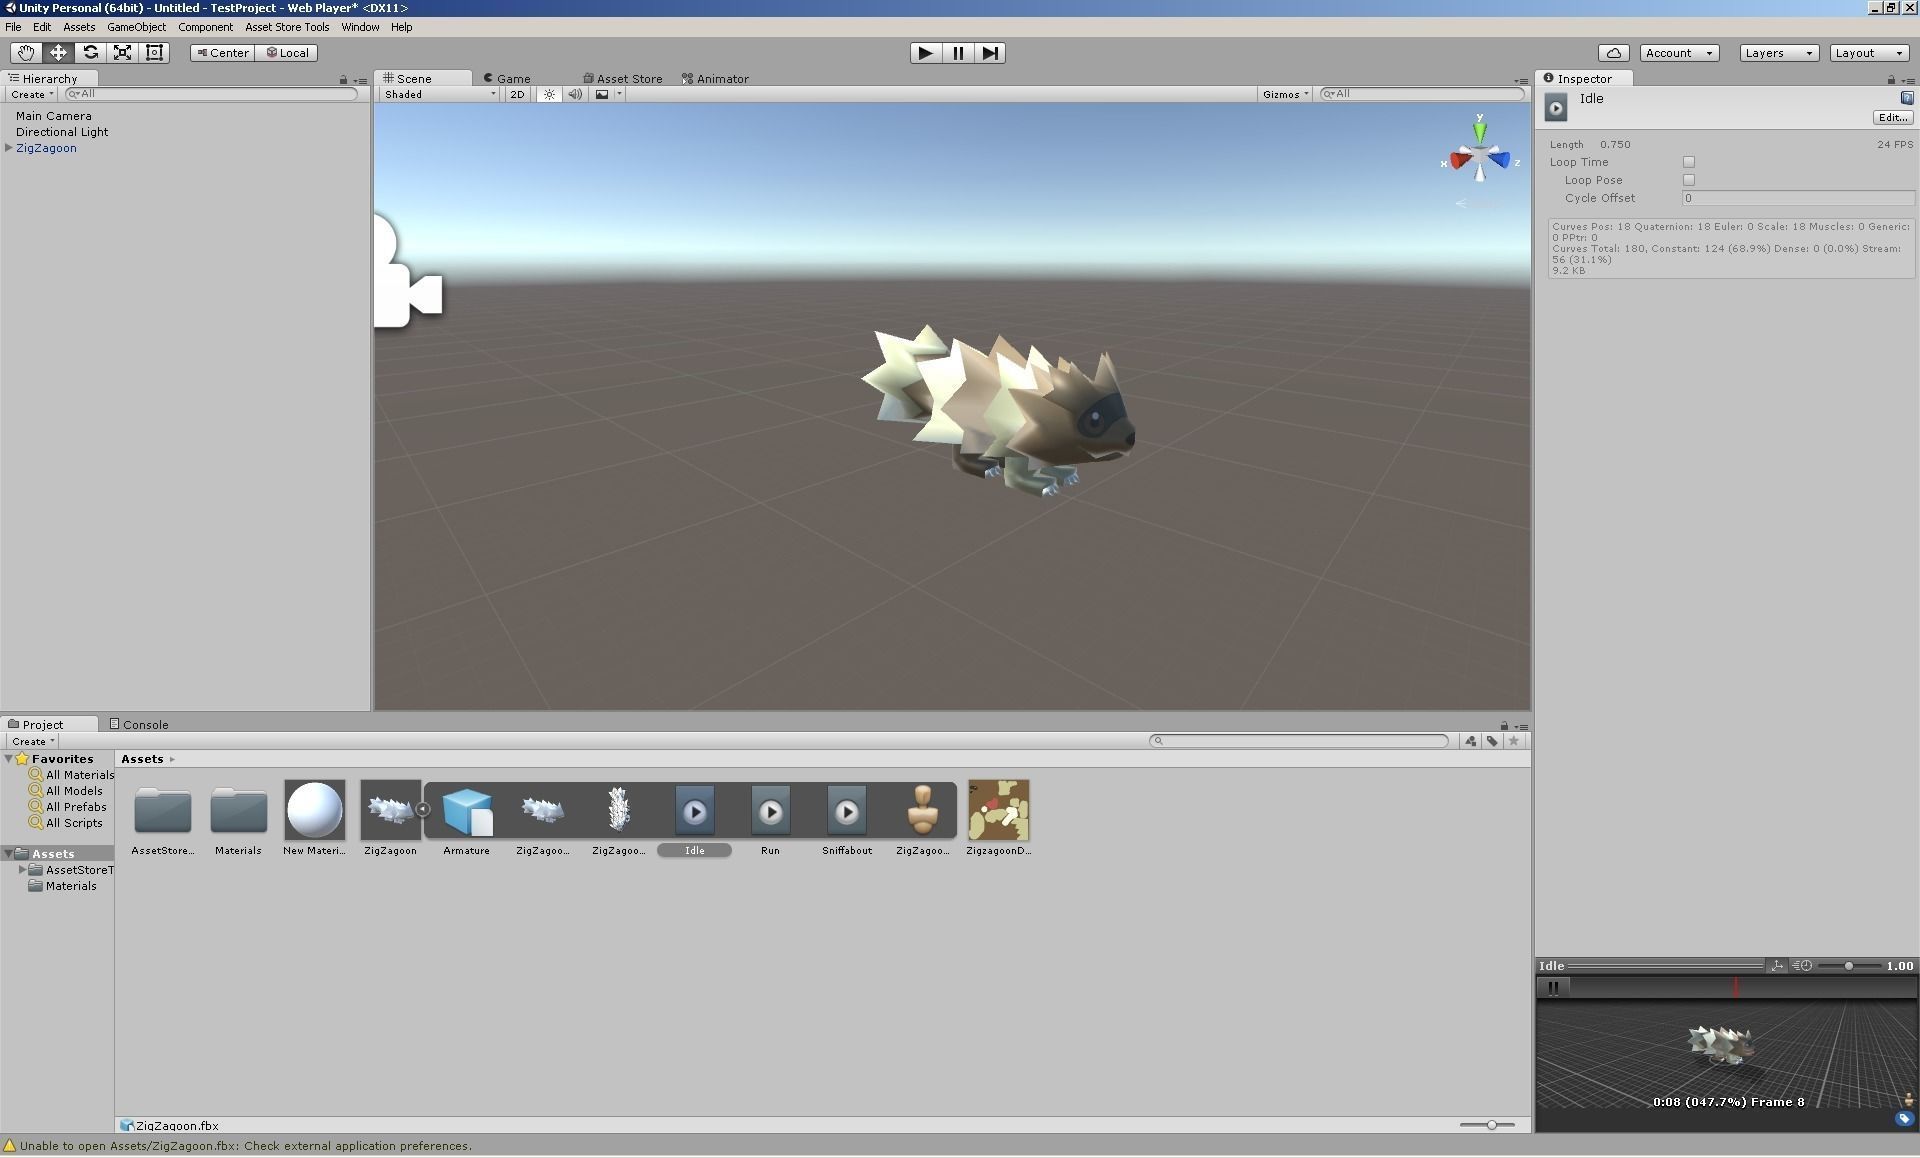
Task: Expand ZigZagoon in the Hierarchy
Action: point(9,148)
